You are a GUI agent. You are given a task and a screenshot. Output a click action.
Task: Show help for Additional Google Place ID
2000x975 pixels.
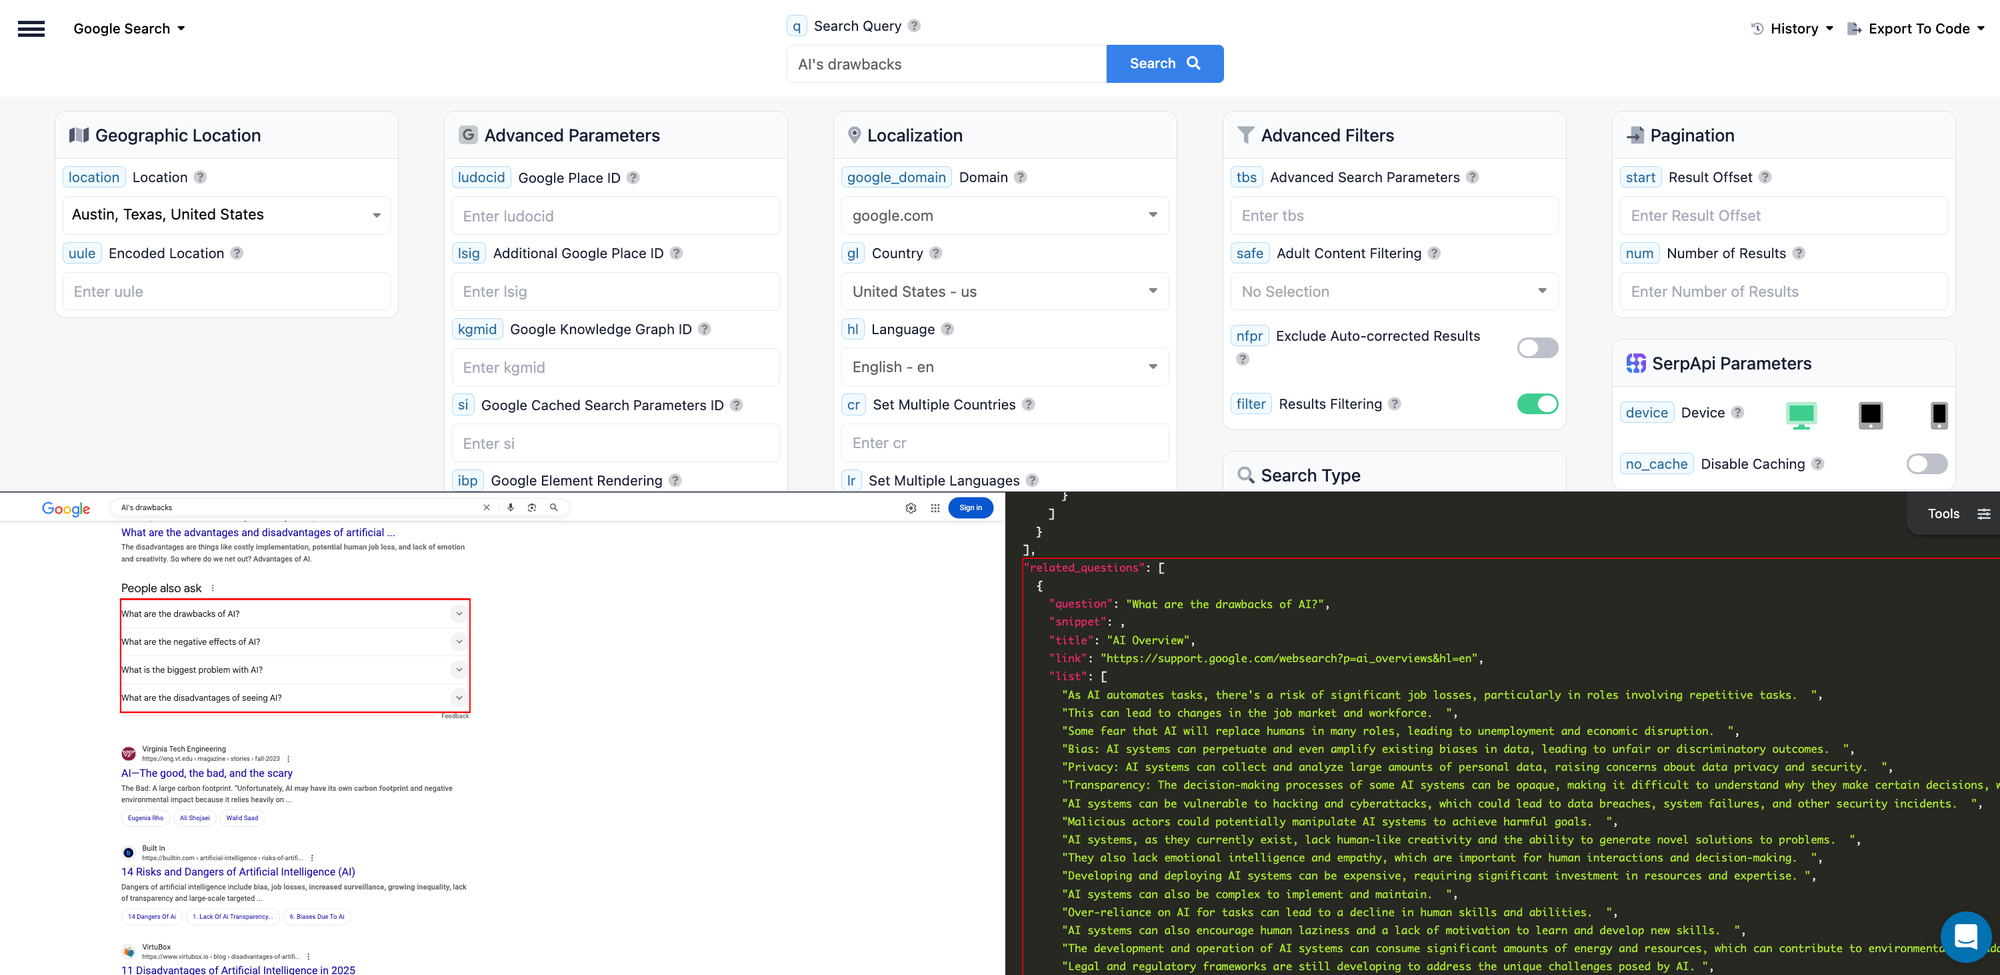(676, 253)
